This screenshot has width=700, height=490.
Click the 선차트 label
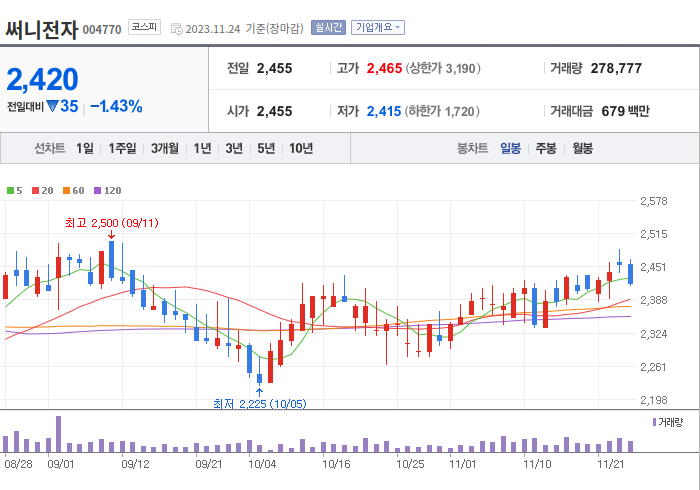[50, 148]
